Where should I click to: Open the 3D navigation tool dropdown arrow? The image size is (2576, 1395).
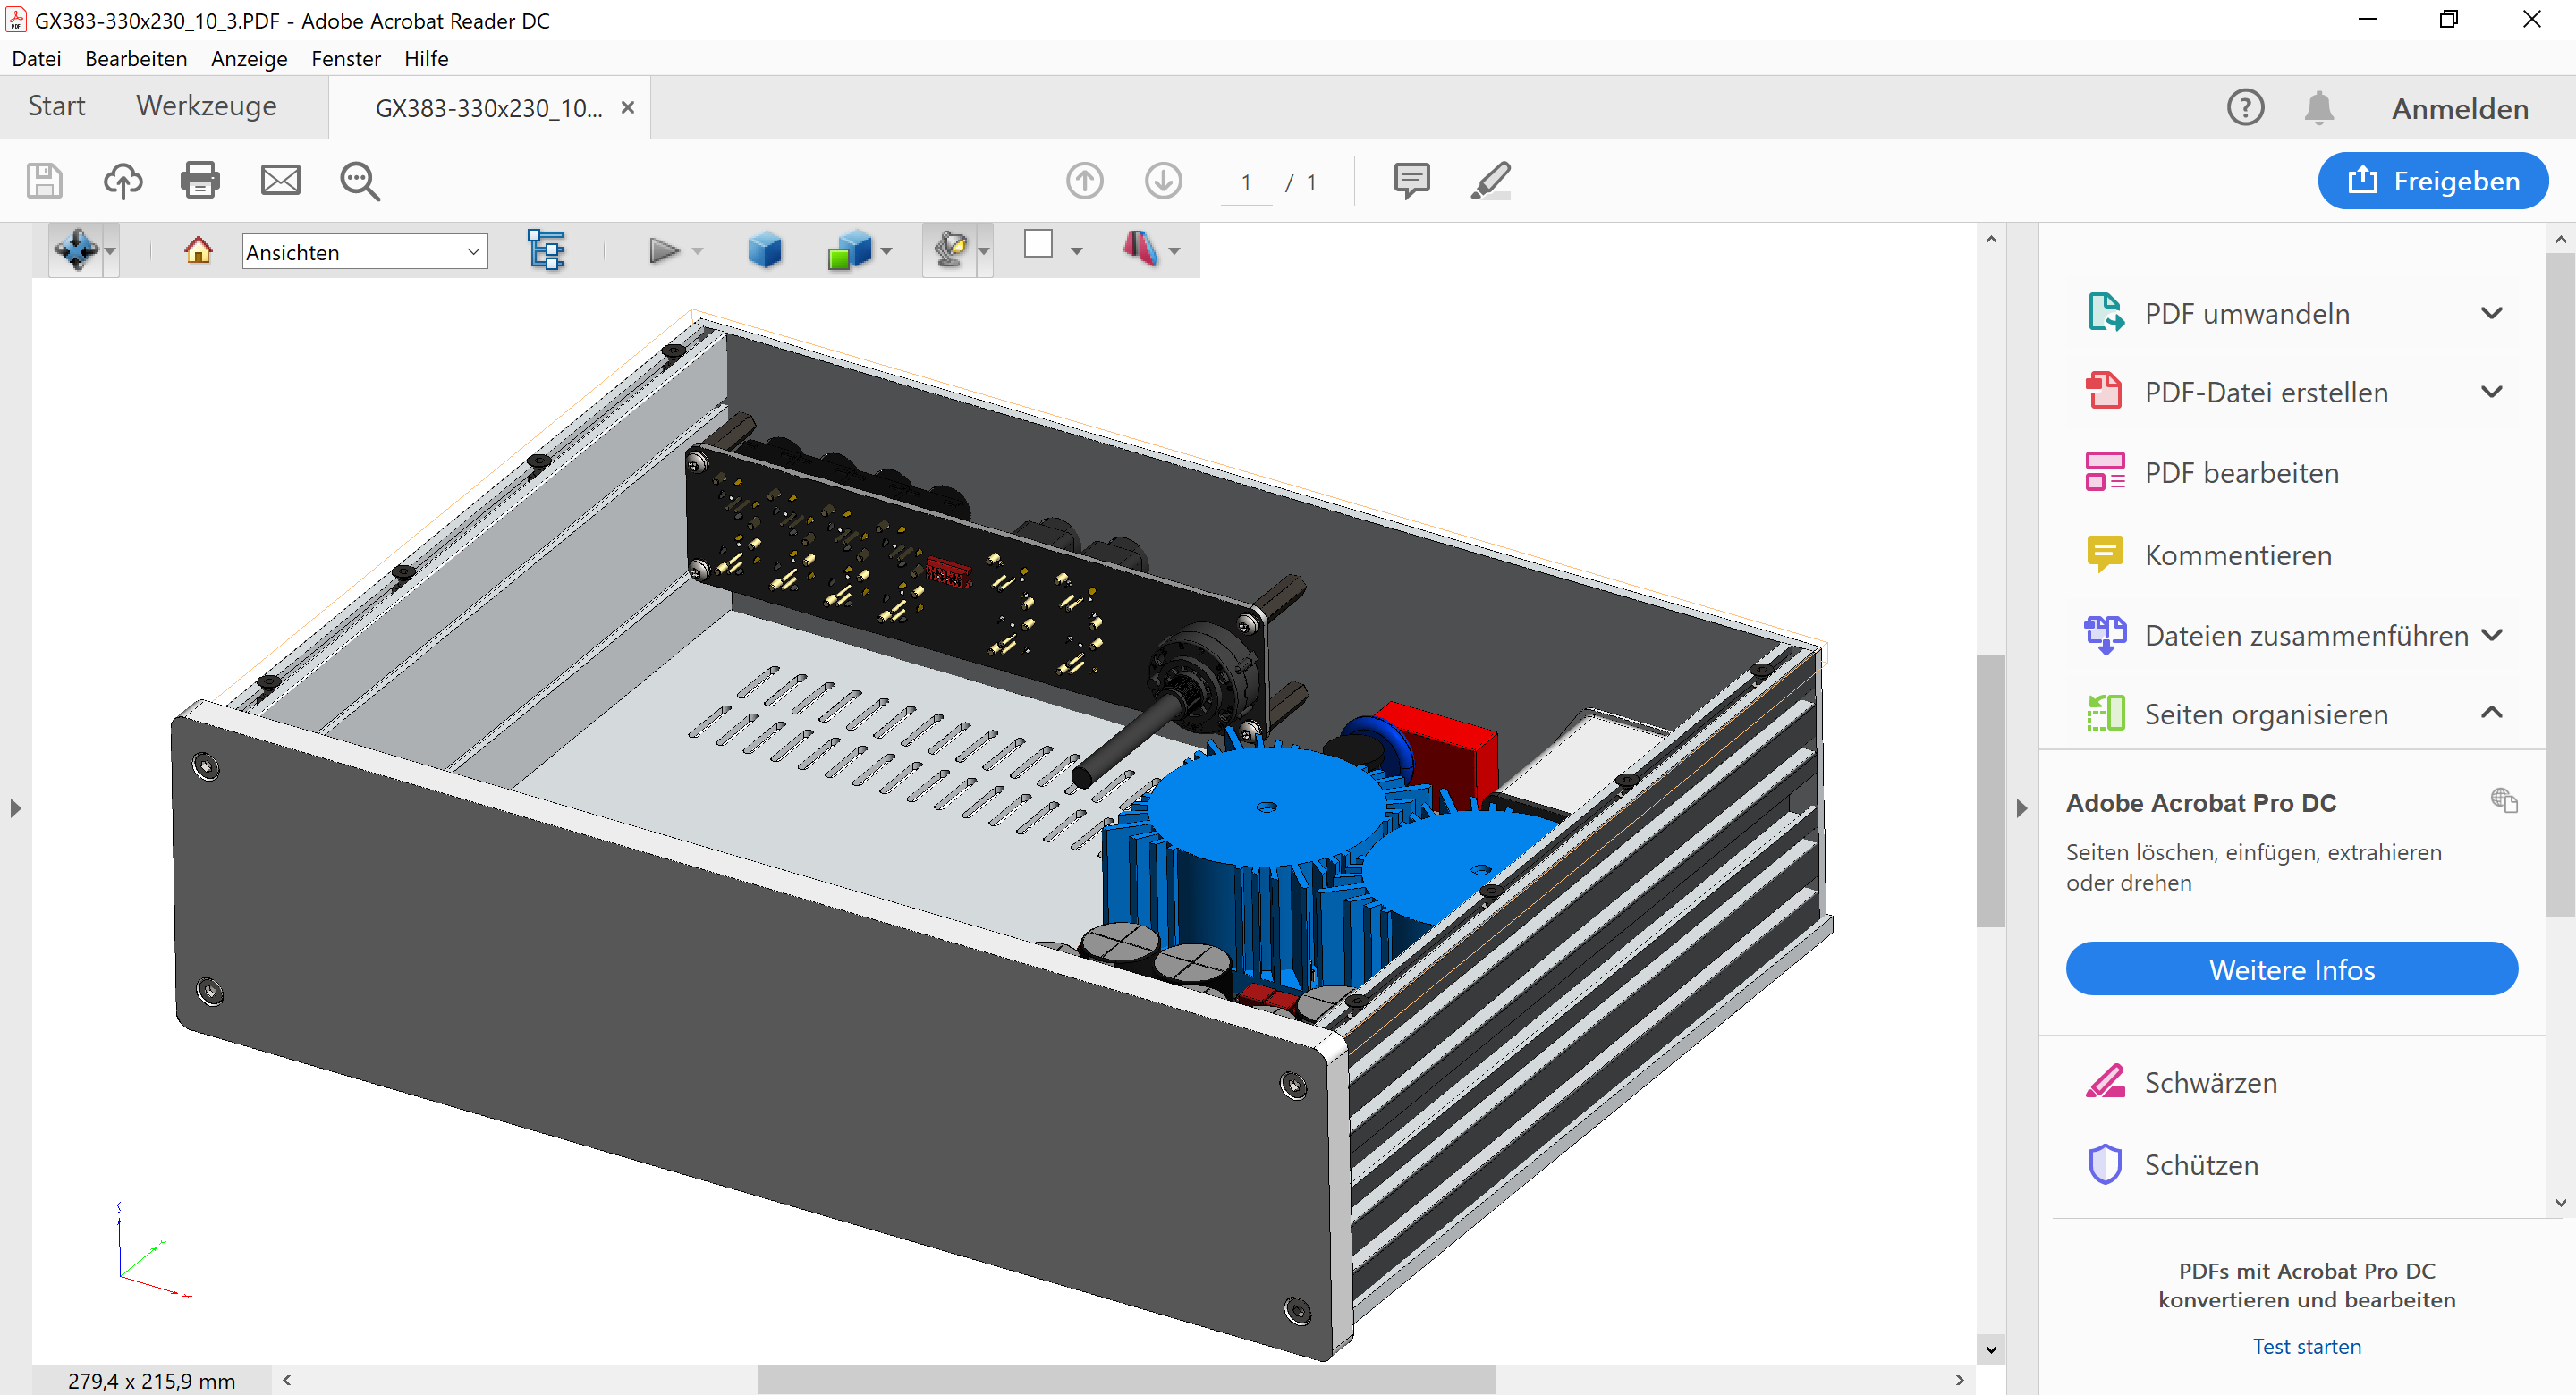[110, 251]
